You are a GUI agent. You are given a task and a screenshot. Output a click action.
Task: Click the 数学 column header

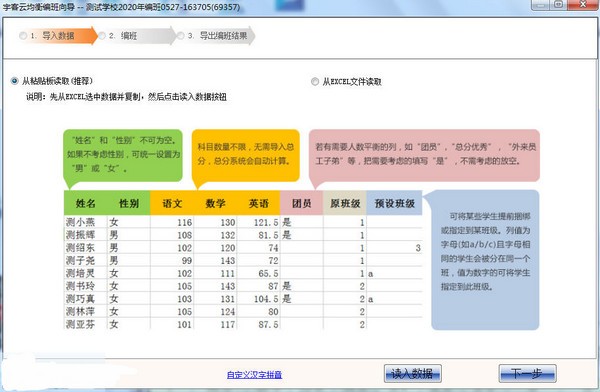coord(215,203)
